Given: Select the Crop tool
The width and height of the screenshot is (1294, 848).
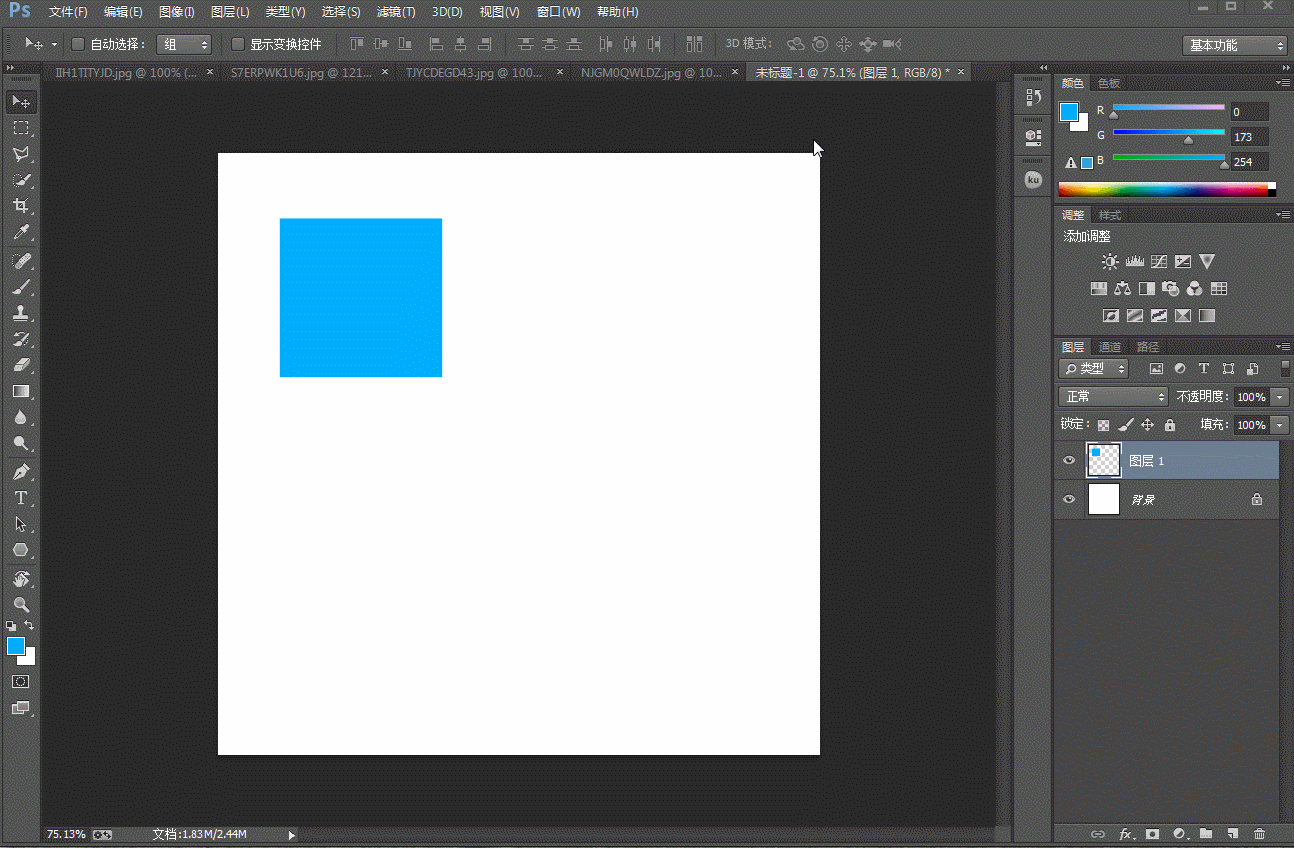Looking at the screenshot, I should tap(20, 206).
